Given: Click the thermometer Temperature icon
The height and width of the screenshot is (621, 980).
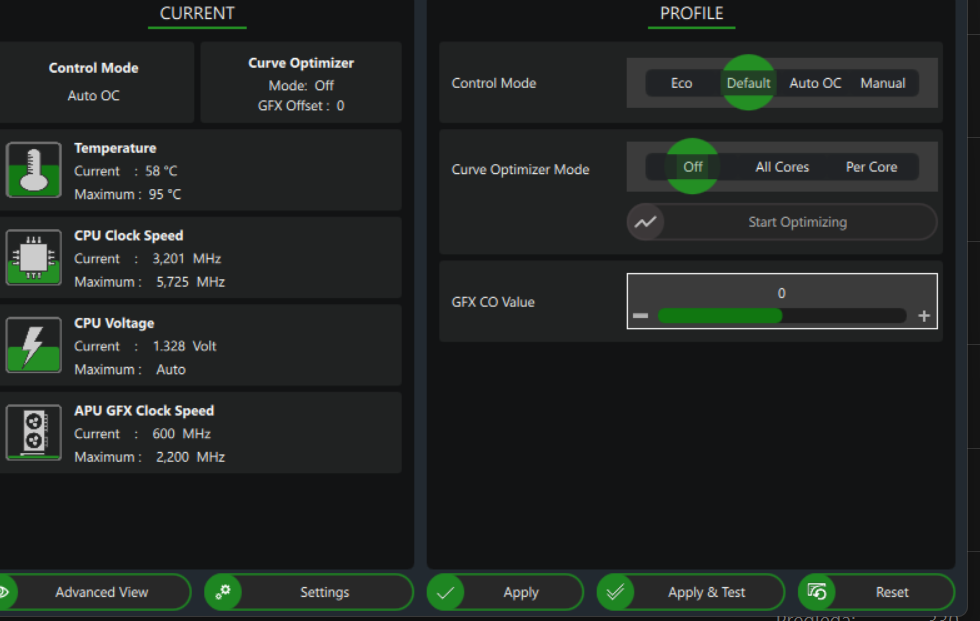Looking at the screenshot, I should 33,170.
